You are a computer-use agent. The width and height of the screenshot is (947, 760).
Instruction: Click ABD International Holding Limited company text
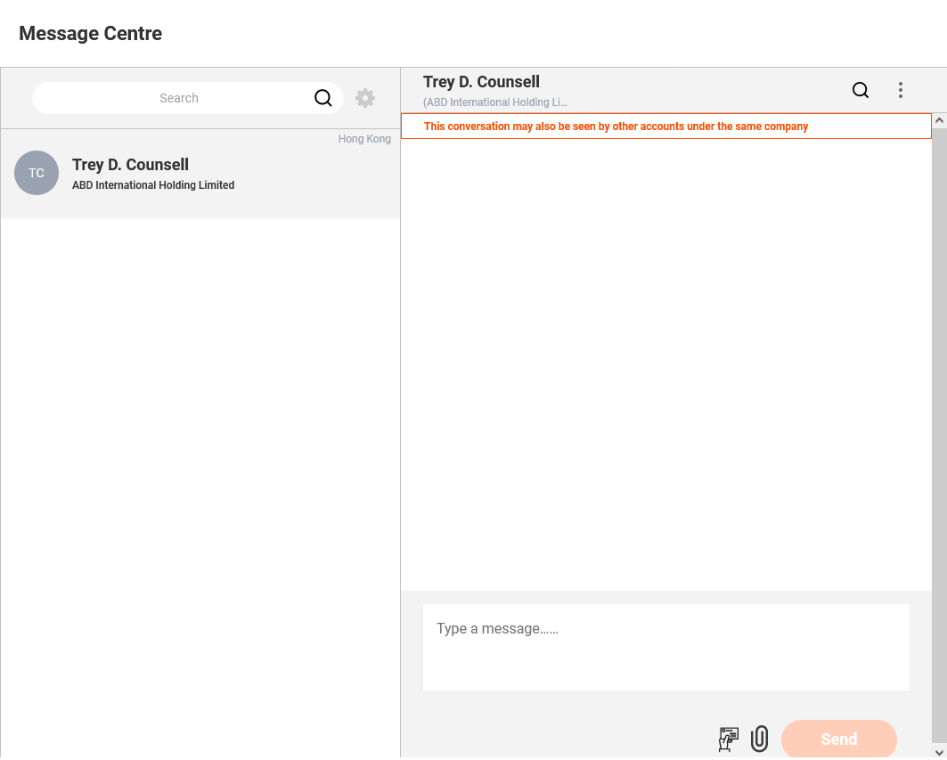click(153, 185)
